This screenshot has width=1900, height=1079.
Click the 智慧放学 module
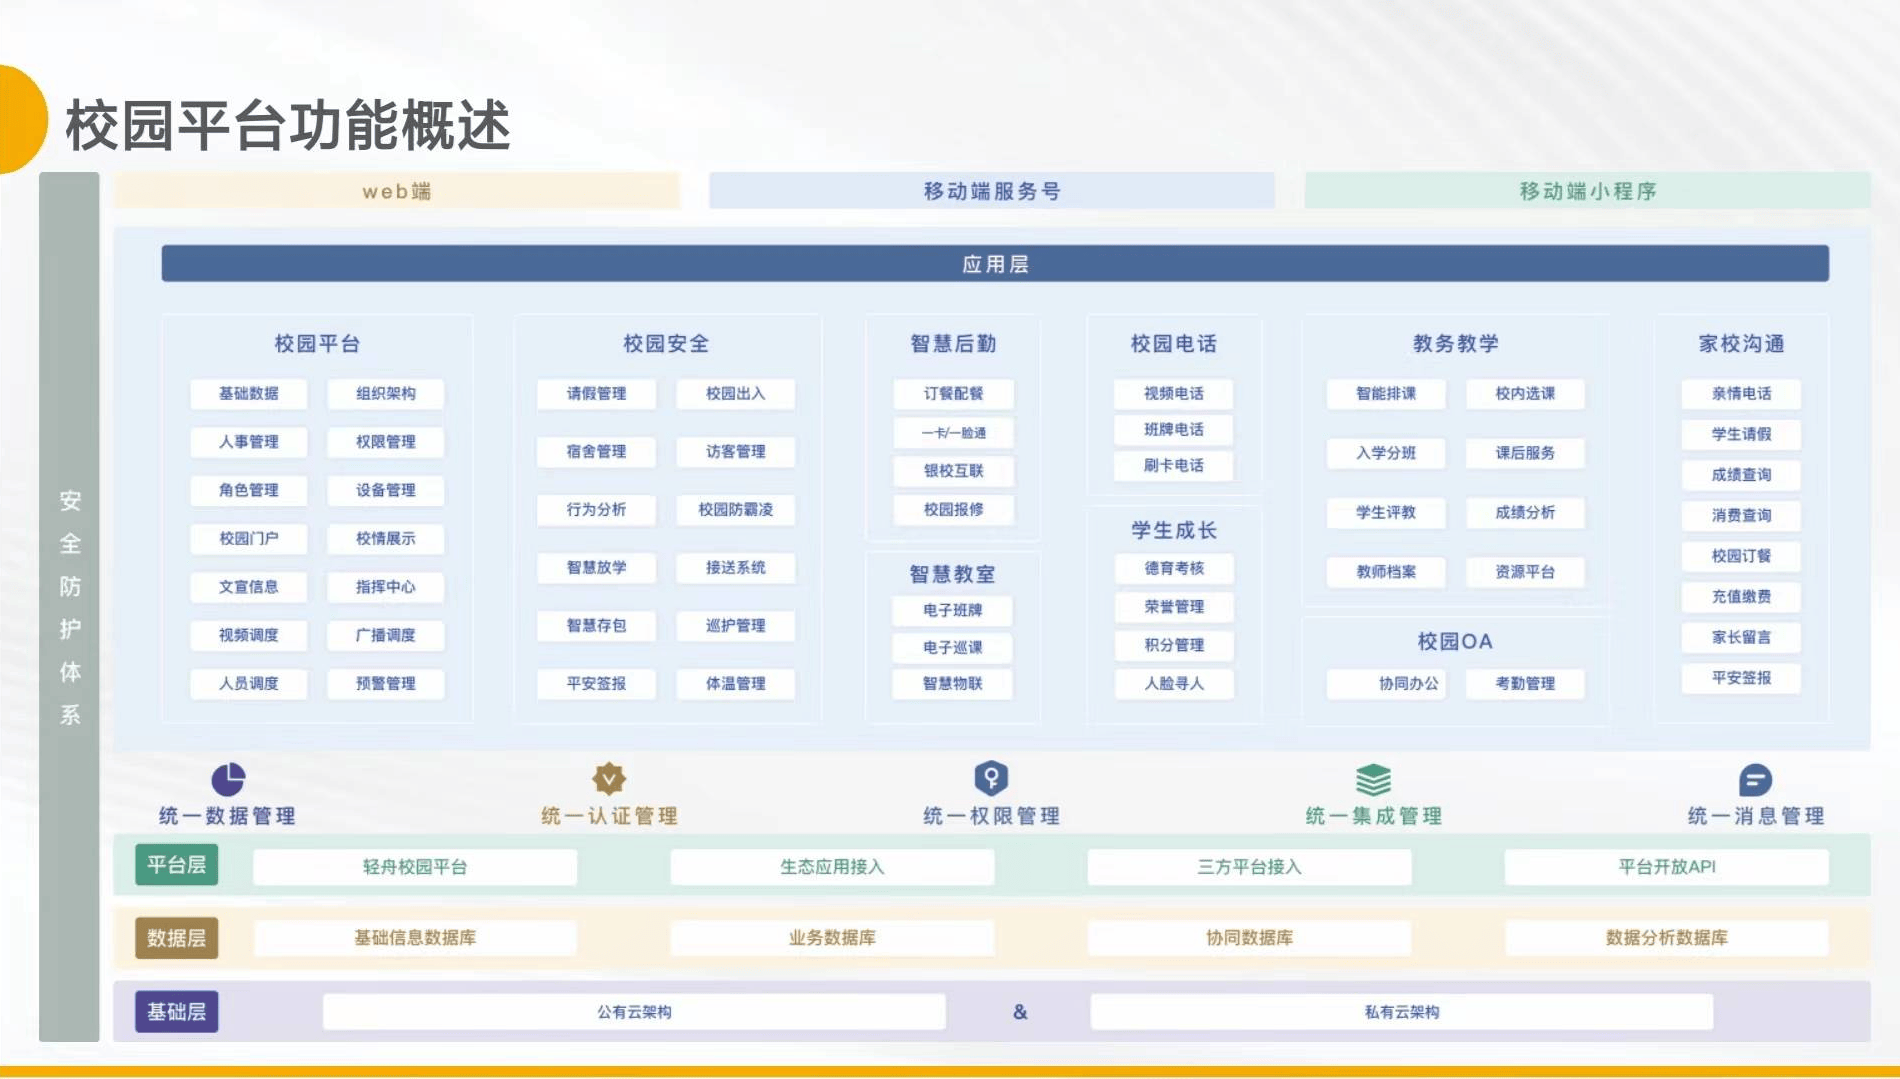coord(596,568)
